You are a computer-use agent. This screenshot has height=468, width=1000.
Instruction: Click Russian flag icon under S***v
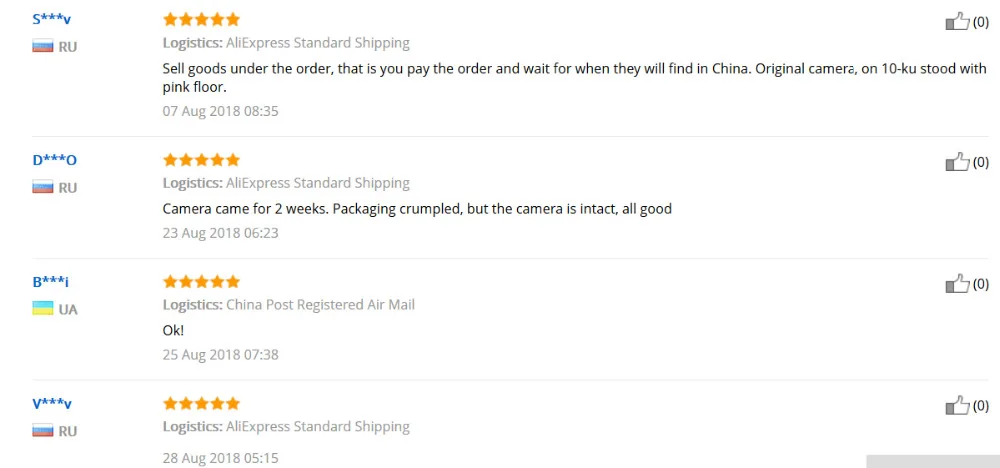click(x=43, y=46)
